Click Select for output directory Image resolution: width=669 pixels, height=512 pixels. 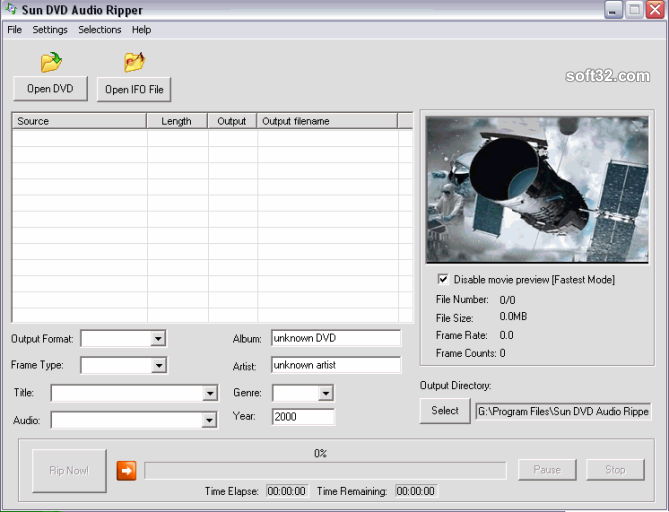click(x=445, y=411)
